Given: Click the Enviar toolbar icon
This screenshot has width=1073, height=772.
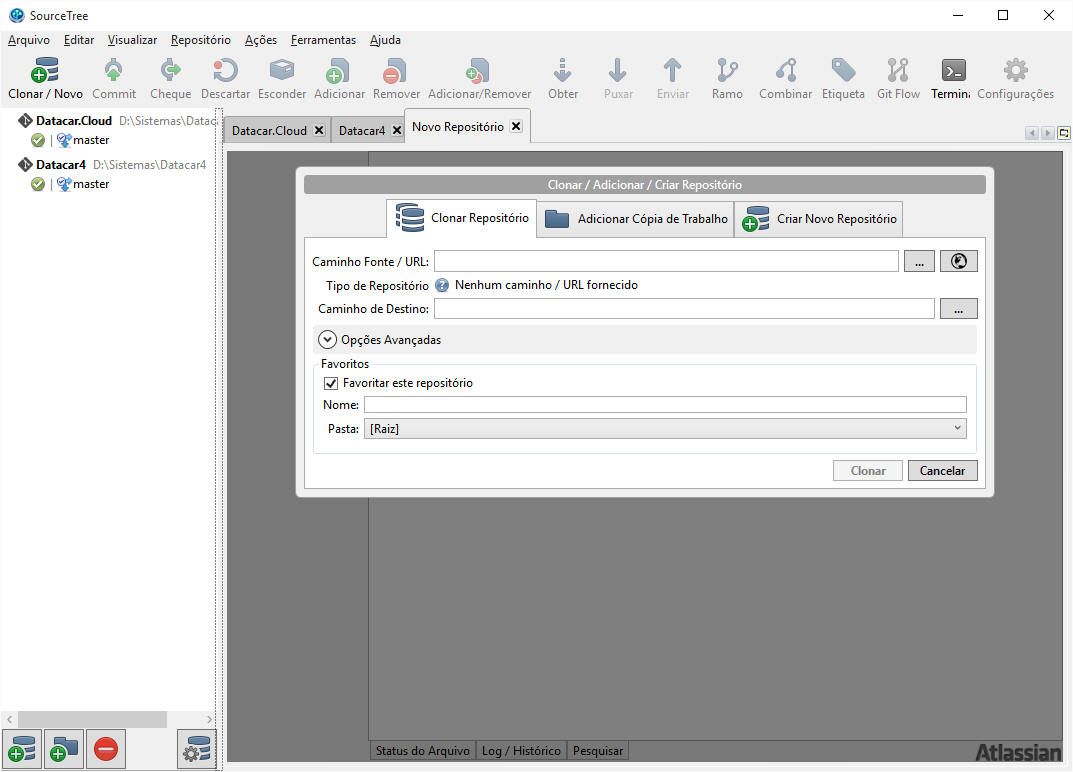Looking at the screenshot, I should coord(673,70).
